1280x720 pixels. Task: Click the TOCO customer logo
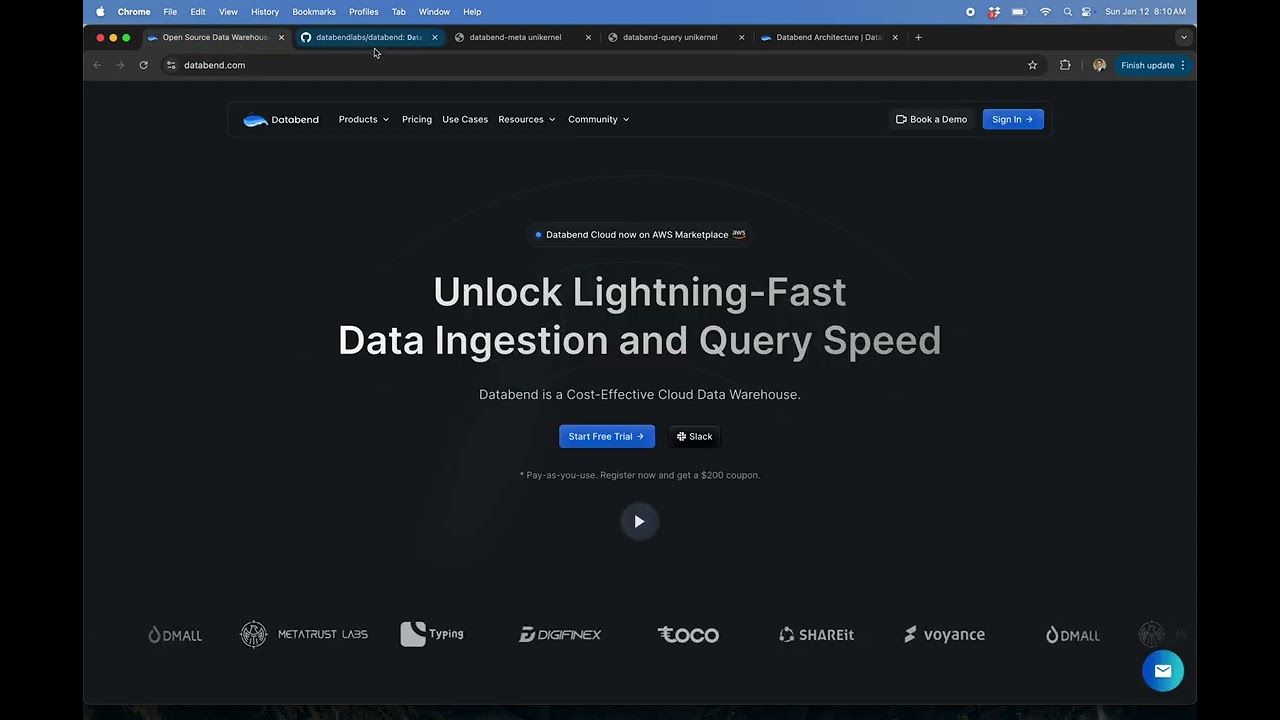pos(688,634)
